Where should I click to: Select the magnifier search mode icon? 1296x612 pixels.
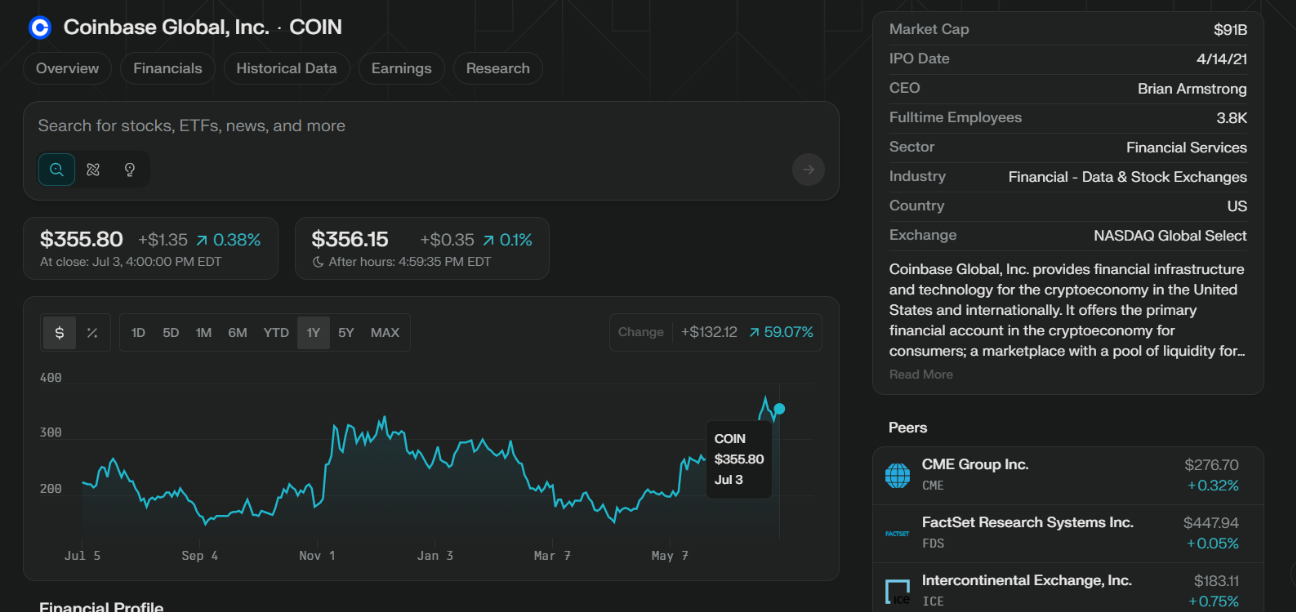coord(57,169)
